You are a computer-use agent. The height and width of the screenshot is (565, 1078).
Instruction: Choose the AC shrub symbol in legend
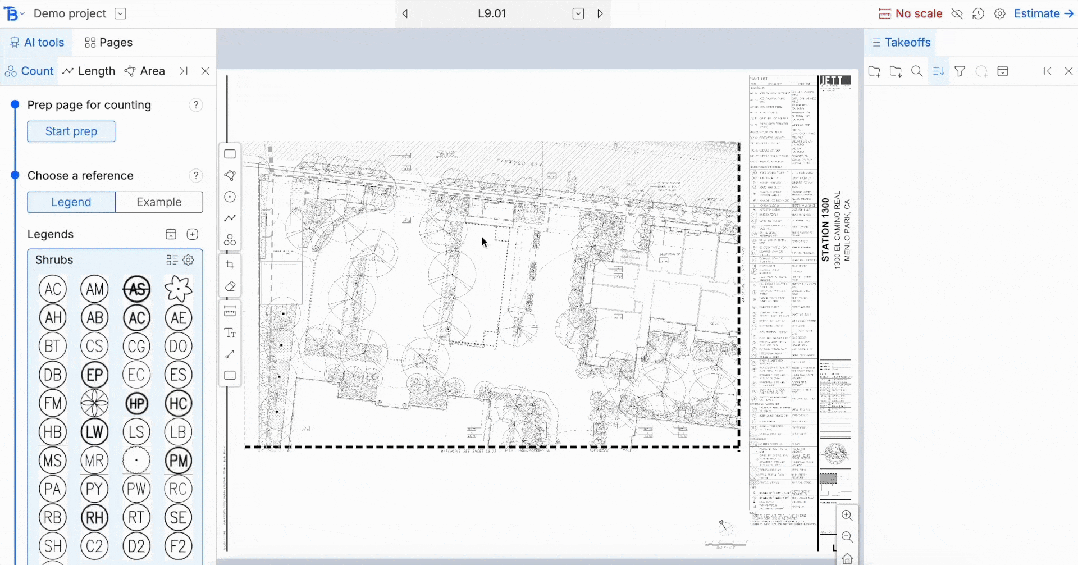tap(53, 290)
